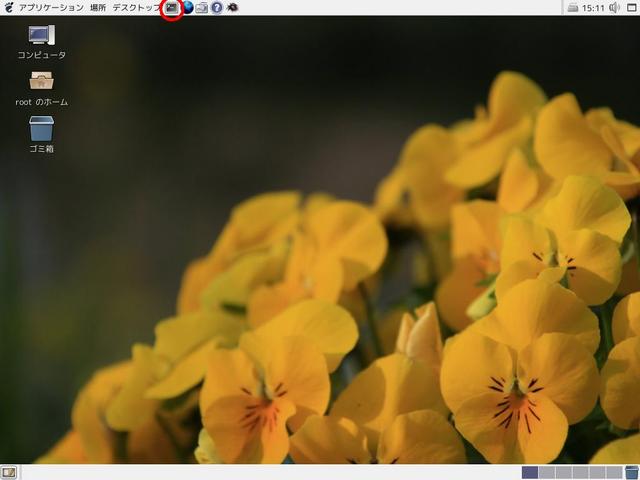Open the trash applet in bottom panel
Screen dimensions: 640x480
pos(632,472)
